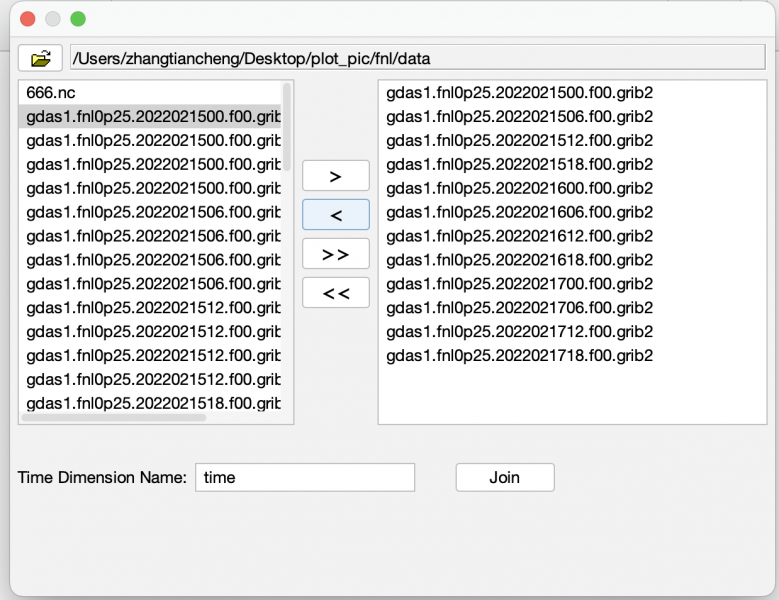Click the single right arrow add button
The height and width of the screenshot is (600, 779).
[335, 176]
